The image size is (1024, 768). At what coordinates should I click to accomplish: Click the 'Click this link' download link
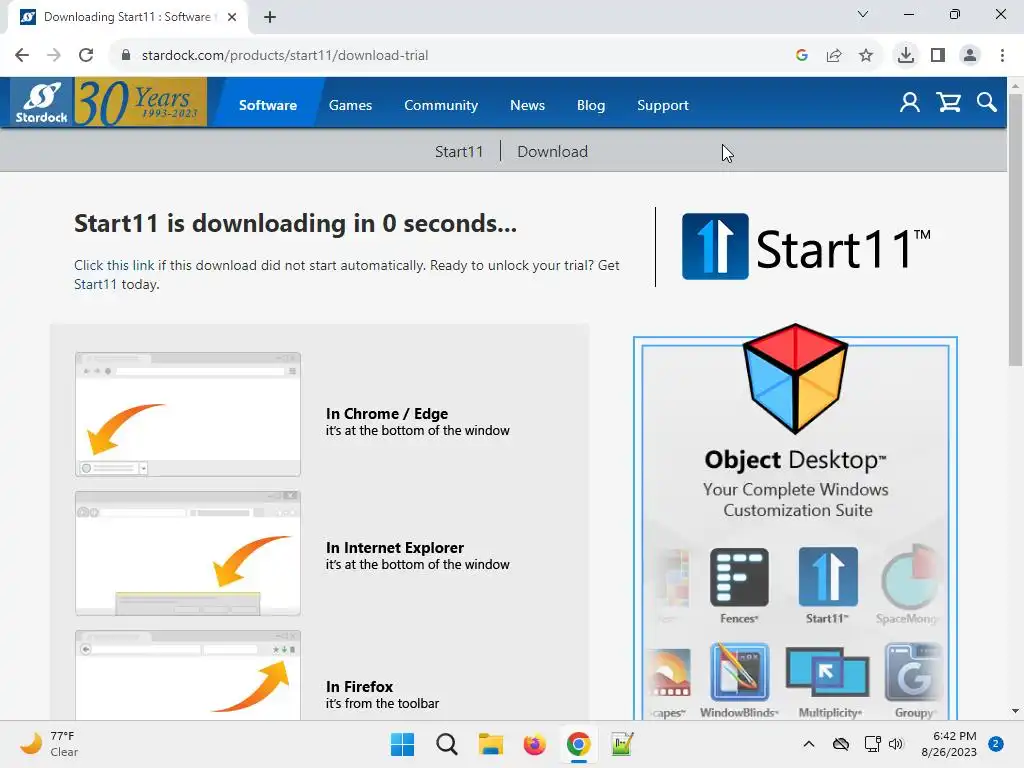point(114,265)
